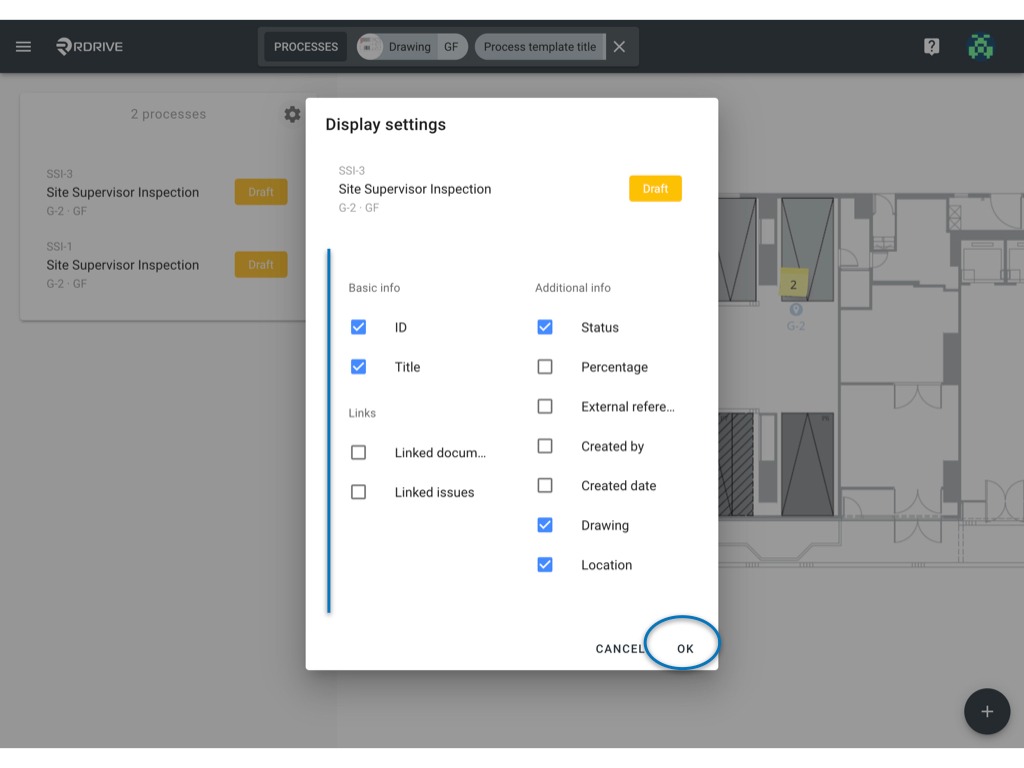
Task: Click the Process template title chip
Action: (540, 47)
